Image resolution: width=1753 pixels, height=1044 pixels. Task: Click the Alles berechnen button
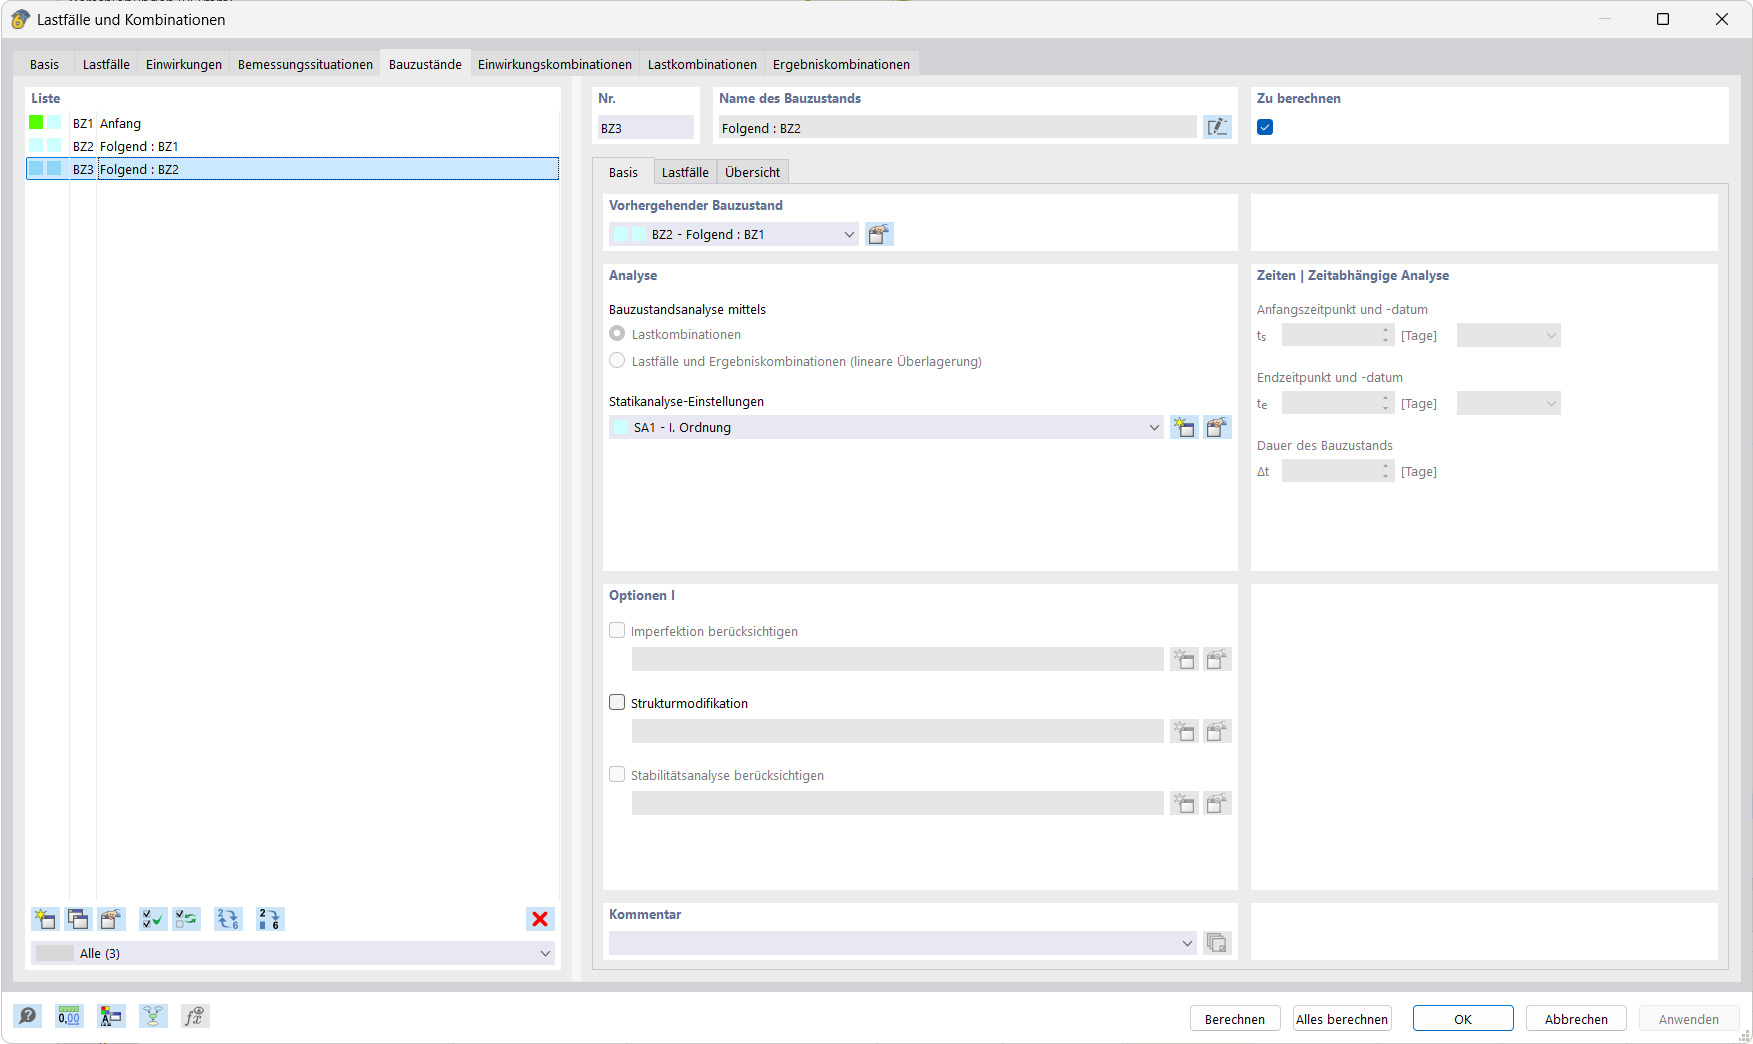tap(1341, 1018)
